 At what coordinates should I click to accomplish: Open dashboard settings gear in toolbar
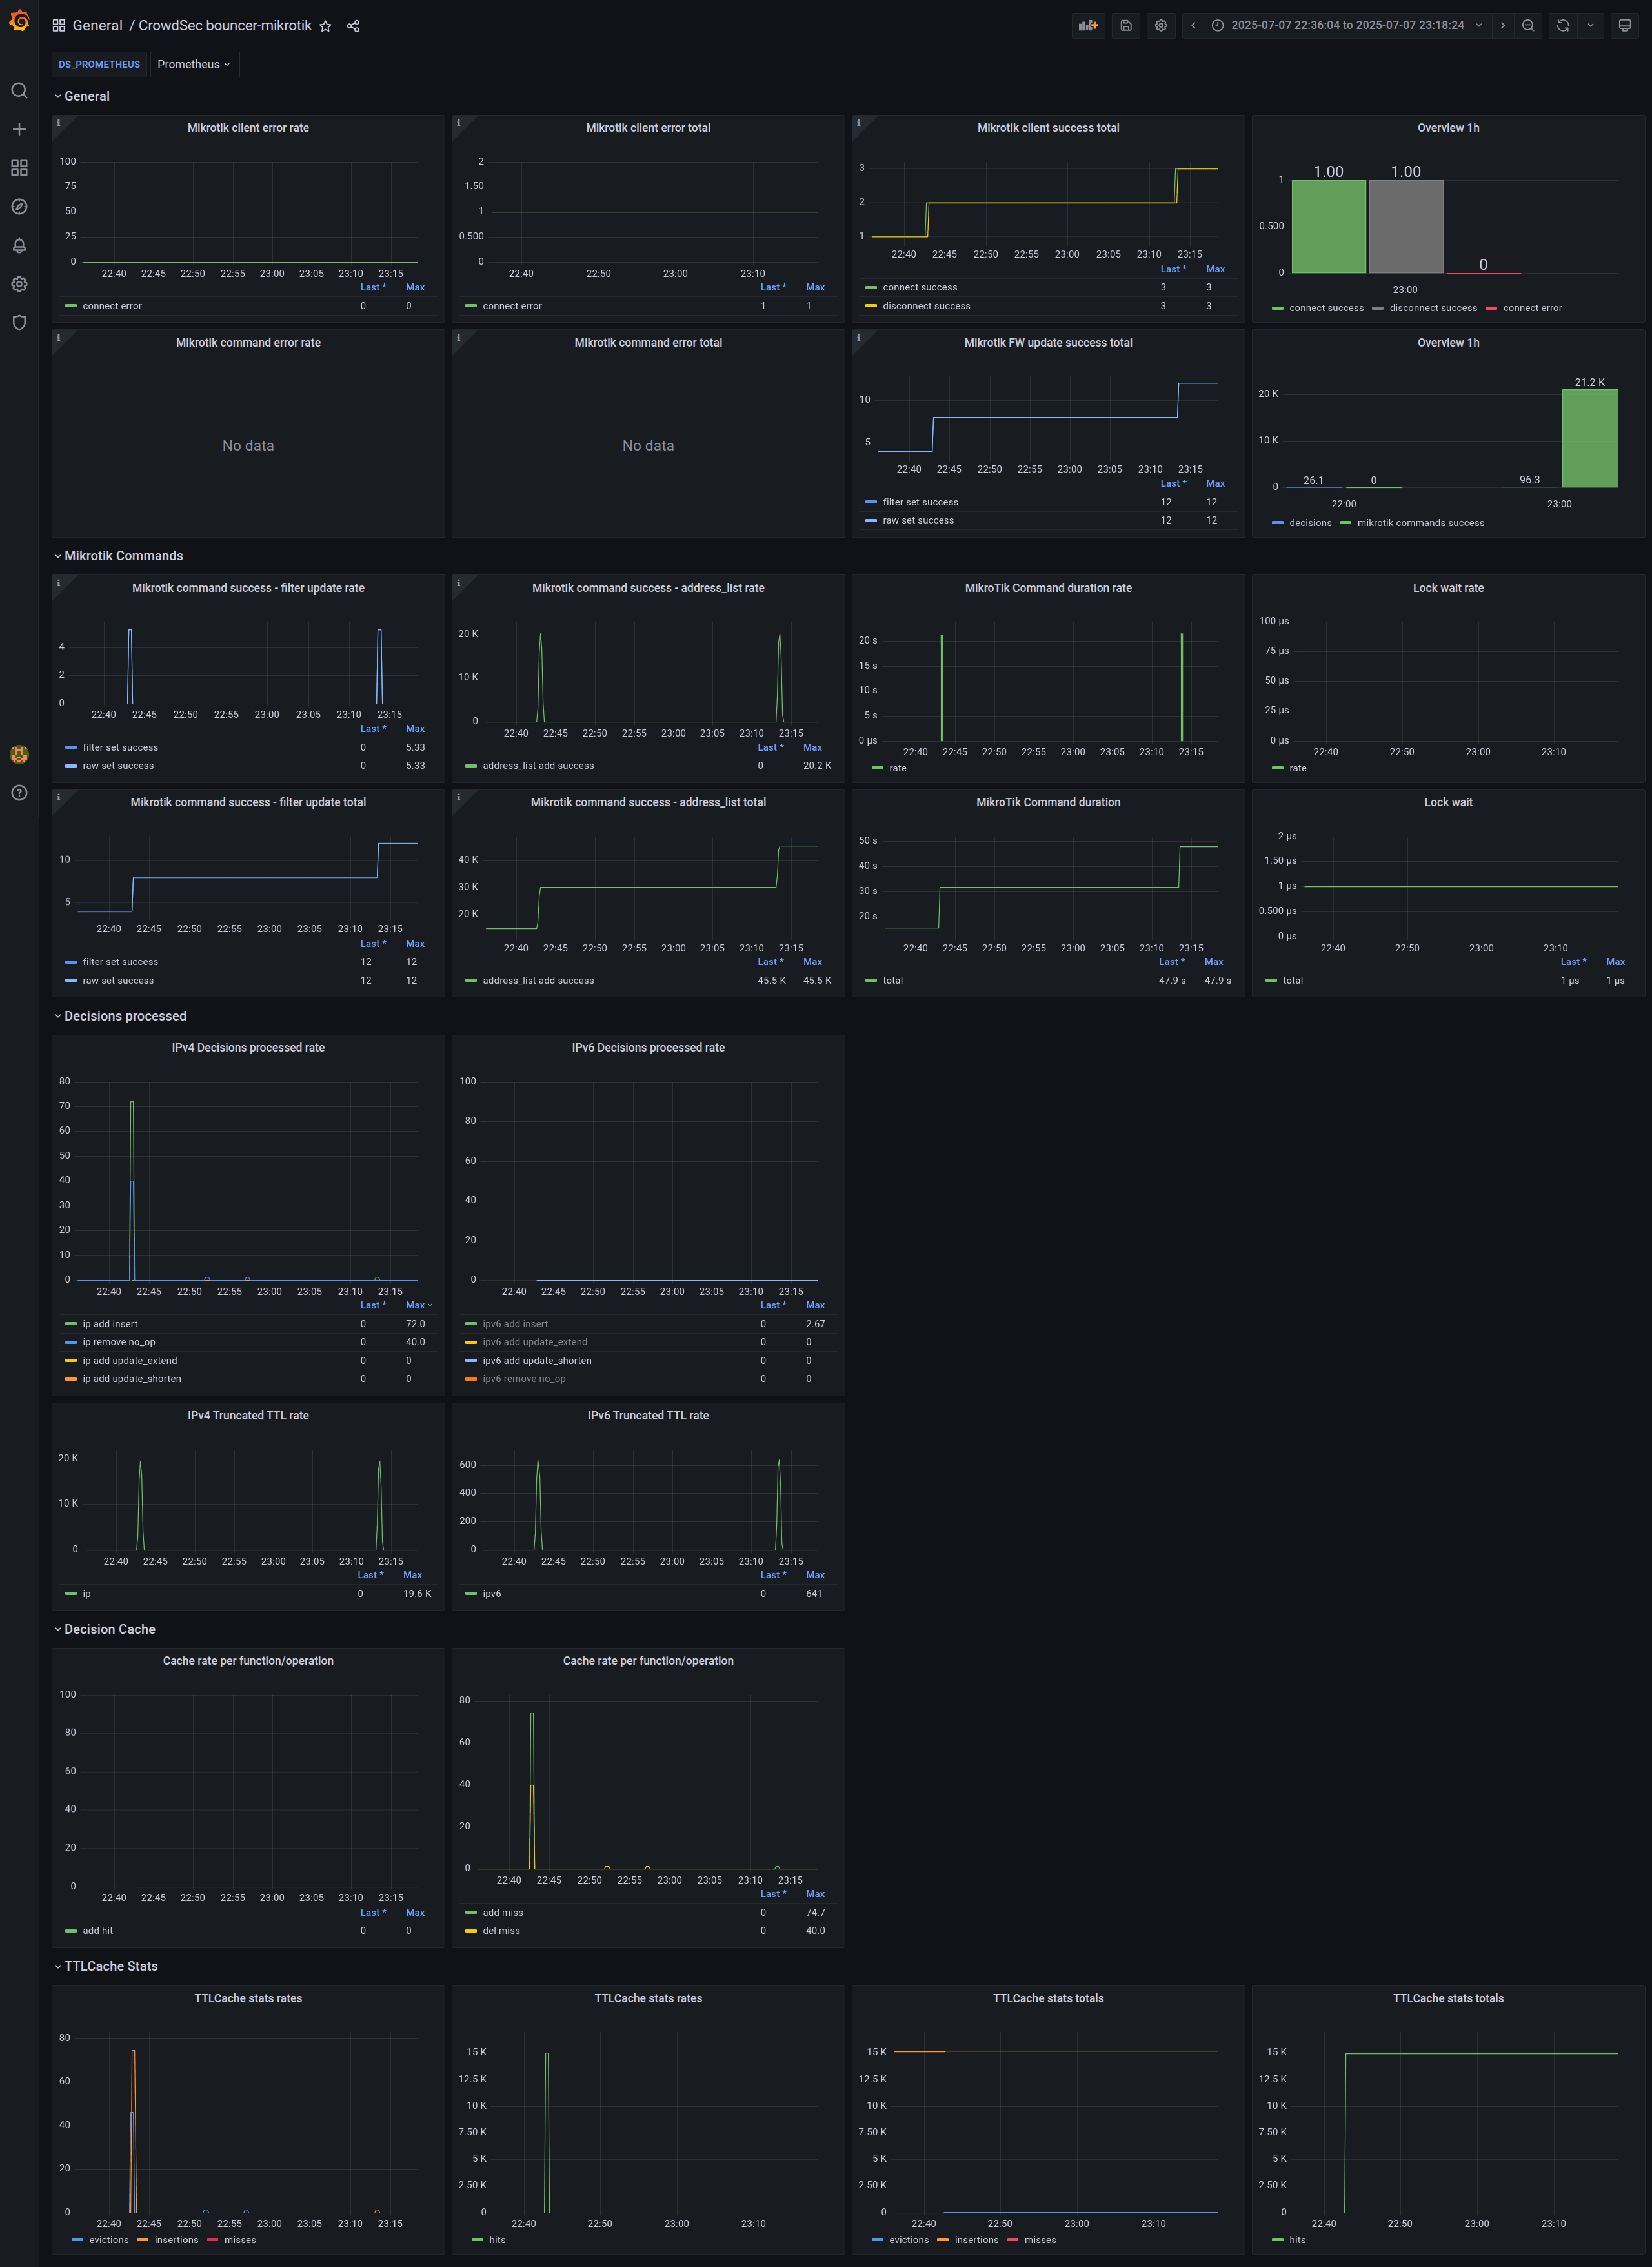[x=1161, y=26]
